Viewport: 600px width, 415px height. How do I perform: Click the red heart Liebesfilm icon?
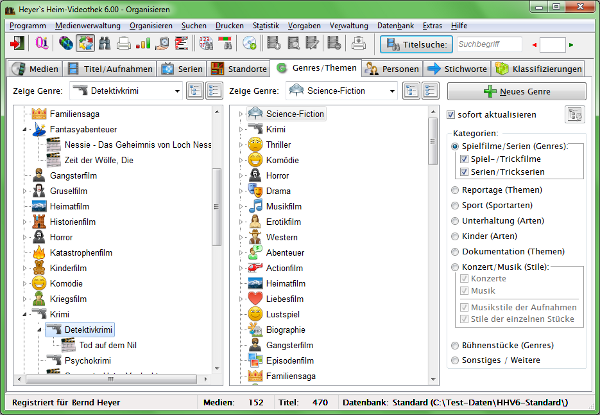click(255, 298)
